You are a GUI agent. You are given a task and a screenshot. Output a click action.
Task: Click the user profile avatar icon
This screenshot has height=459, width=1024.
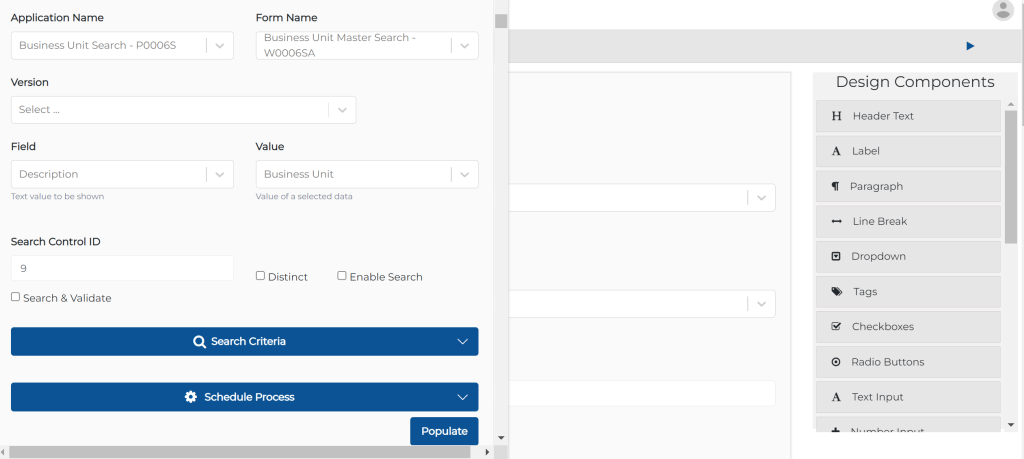click(x=1002, y=11)
